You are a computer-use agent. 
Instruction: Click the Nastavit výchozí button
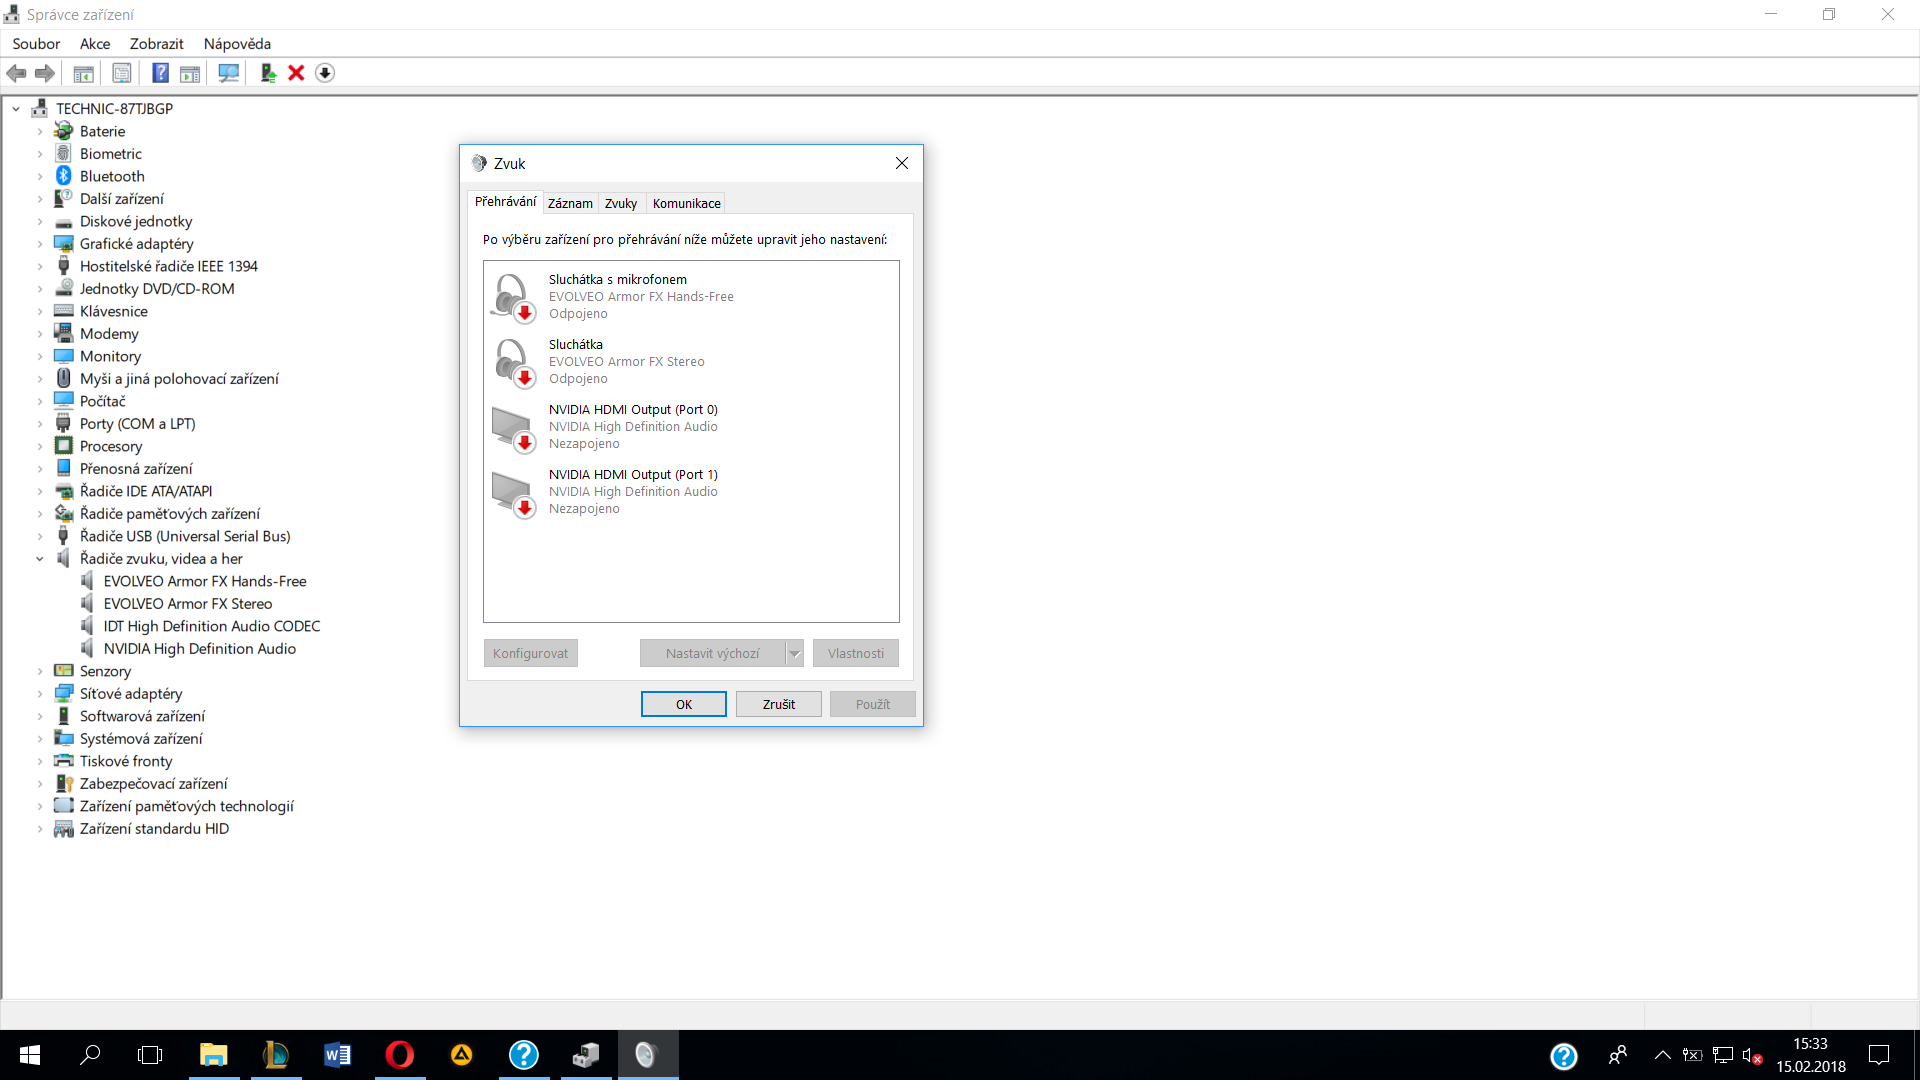point(713,653)
